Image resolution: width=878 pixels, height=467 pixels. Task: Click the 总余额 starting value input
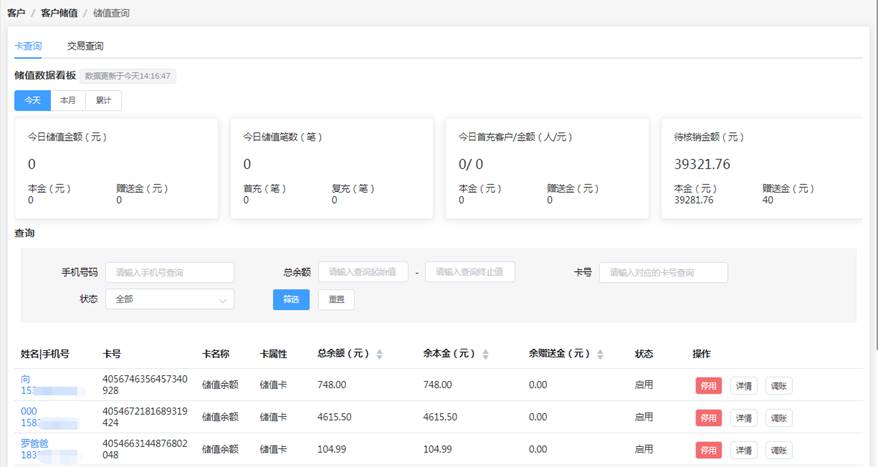pyautogui.click(x=363, y=272)
